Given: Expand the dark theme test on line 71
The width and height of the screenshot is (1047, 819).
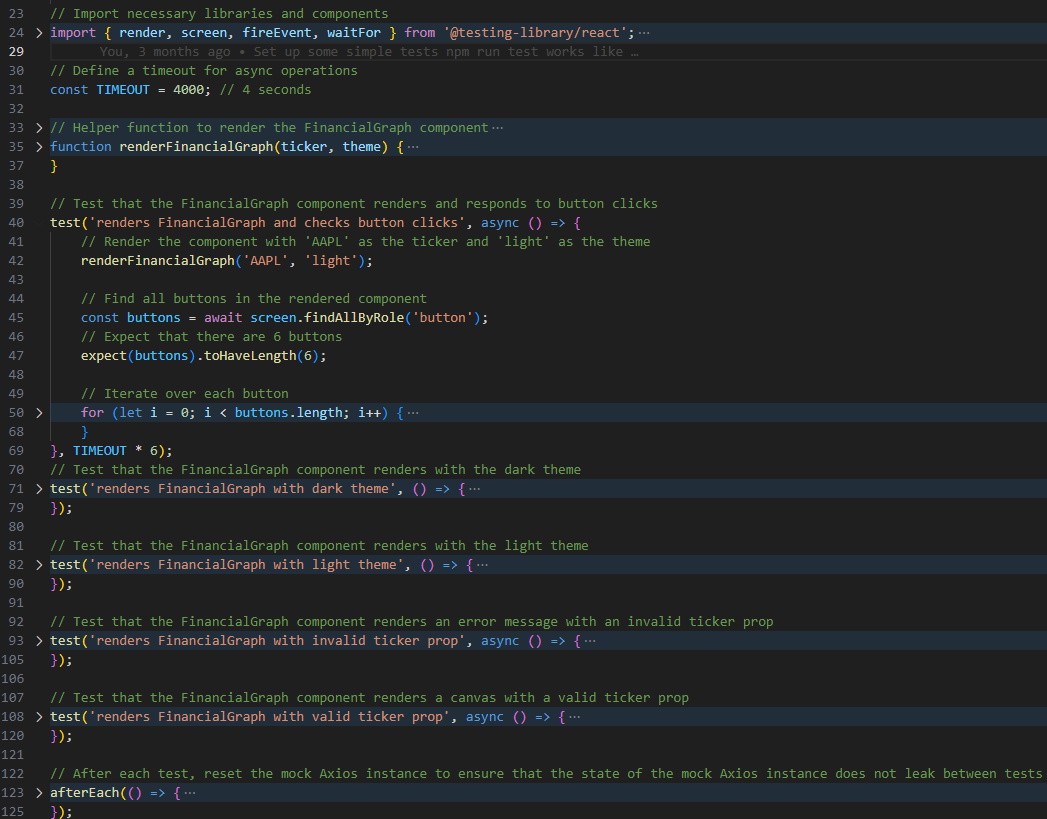Looking at the screenshot, I should [x=39, y=489].
